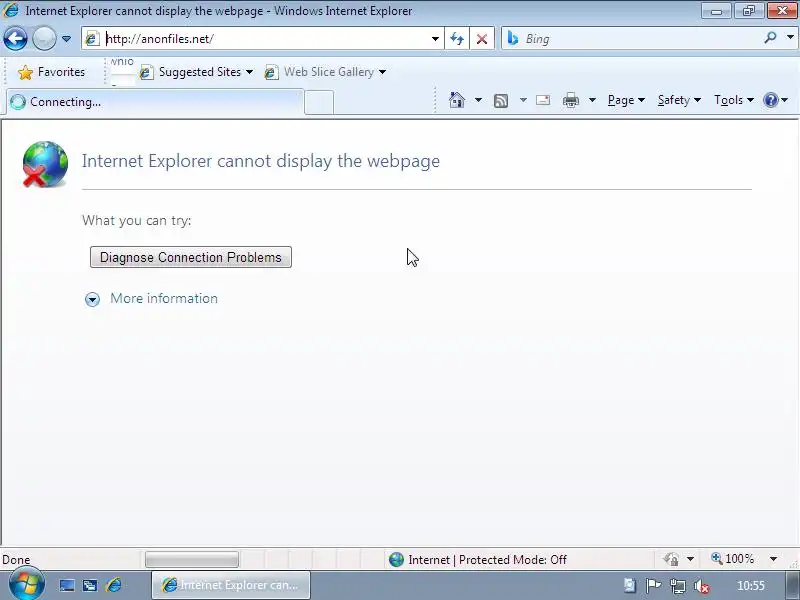
Task: Click Internet Protected Mode status zone
Action: (477, 560)
